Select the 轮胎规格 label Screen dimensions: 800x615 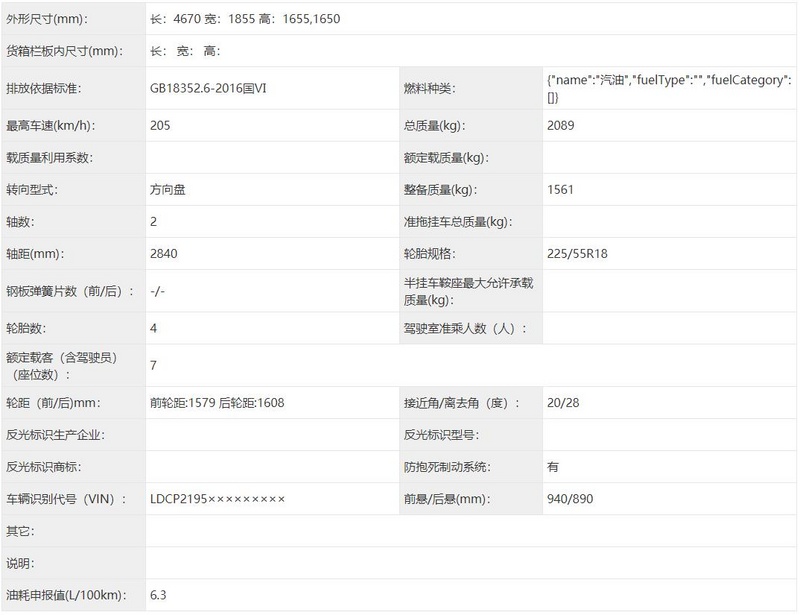430,254
